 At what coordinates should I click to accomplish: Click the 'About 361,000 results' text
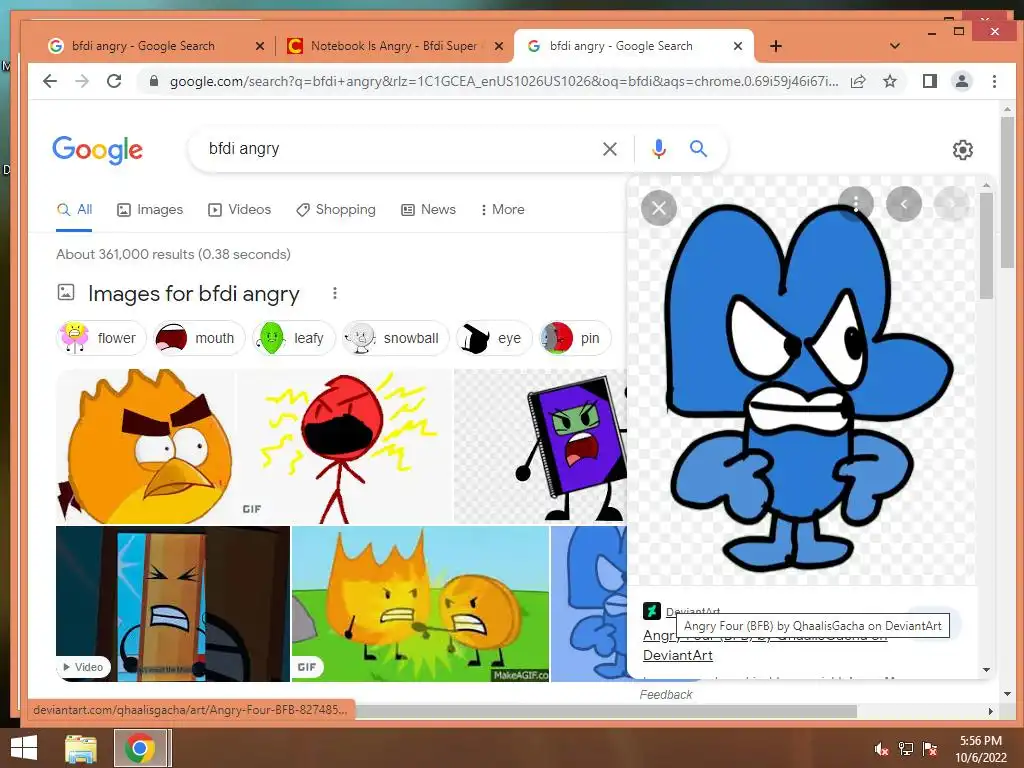coord(174,254)
